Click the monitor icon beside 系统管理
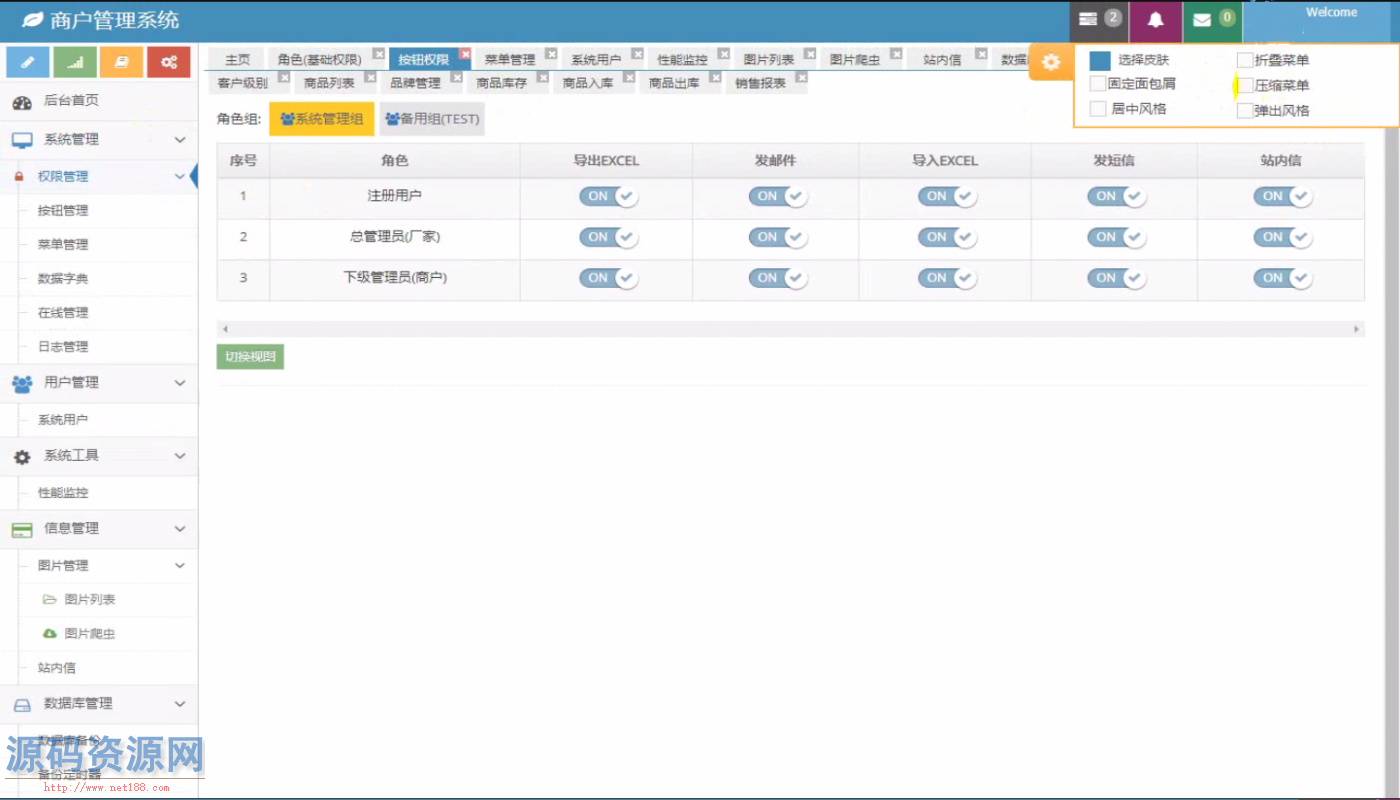1400x800 pixels. pos(22,140)
